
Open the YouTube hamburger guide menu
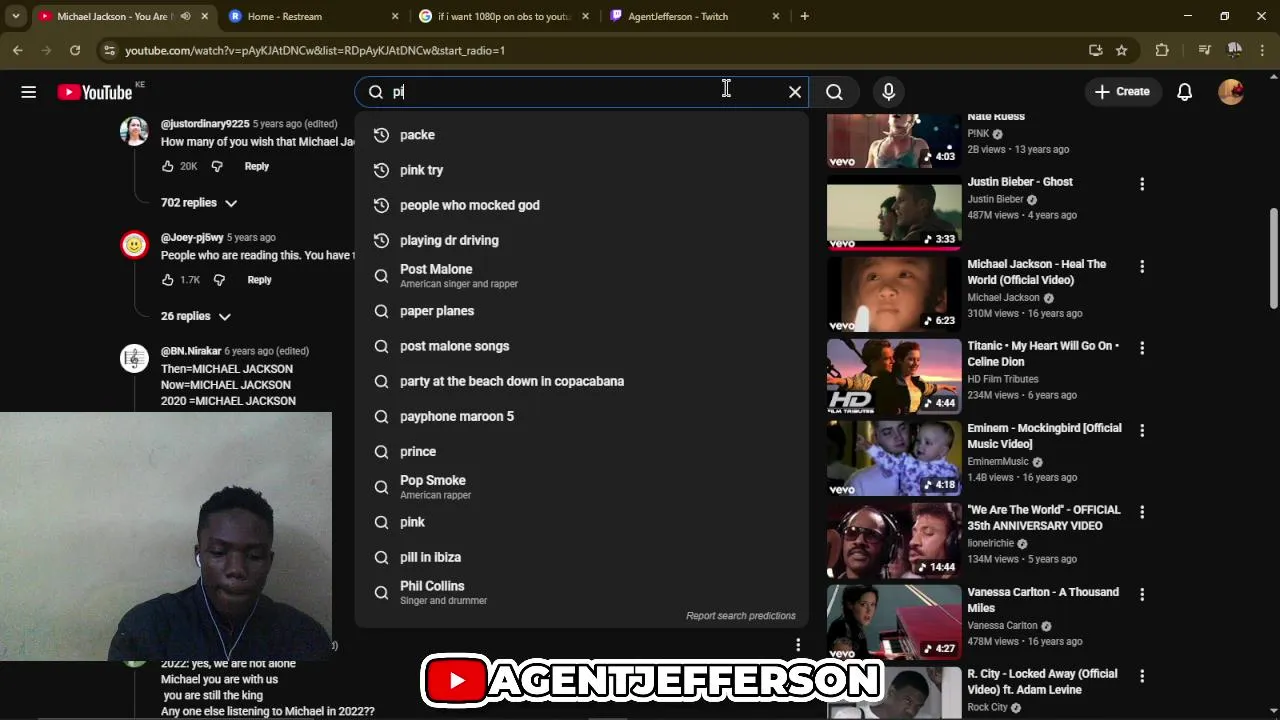[x=28, y=92]
